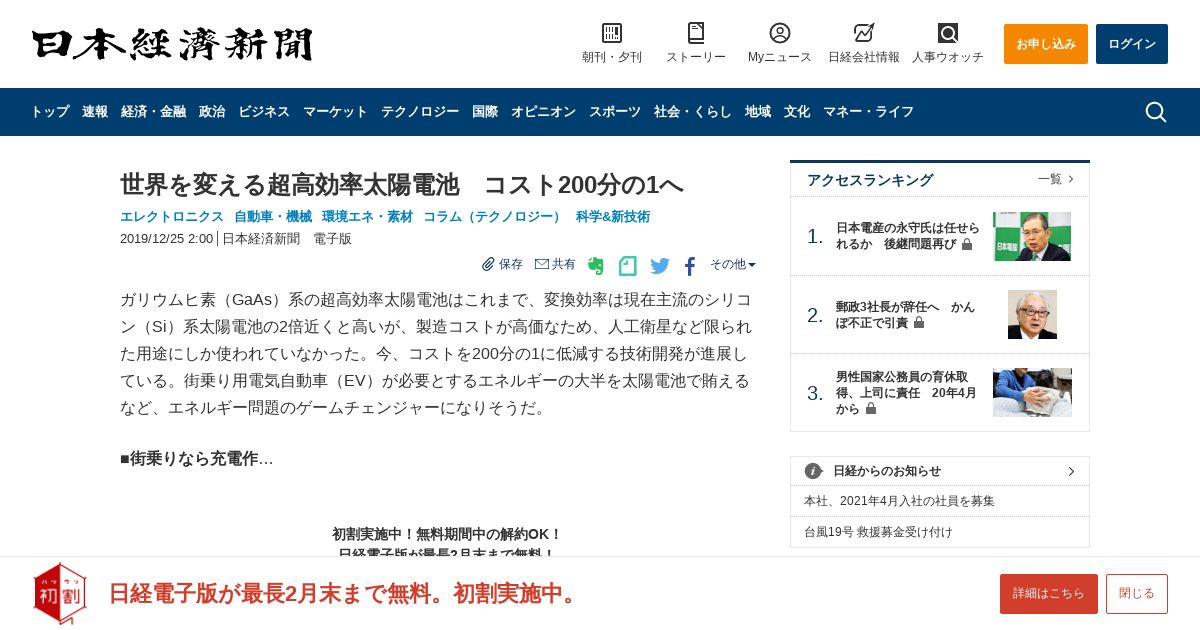Open the 人事ウオッチ search icon
The width and height of the screenshot is (1200, 630).
click(x=948, y=33)
